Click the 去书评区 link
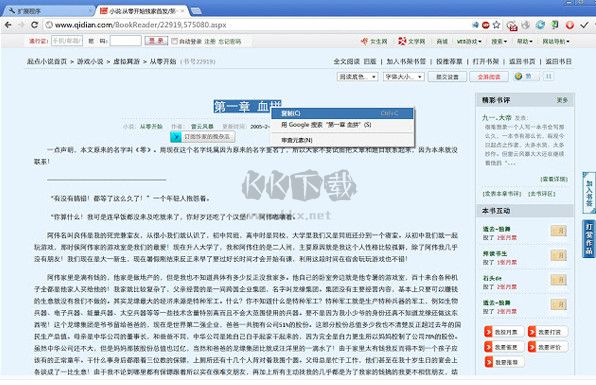This screenshot has height=385, width=596. (x=542, y=194)
